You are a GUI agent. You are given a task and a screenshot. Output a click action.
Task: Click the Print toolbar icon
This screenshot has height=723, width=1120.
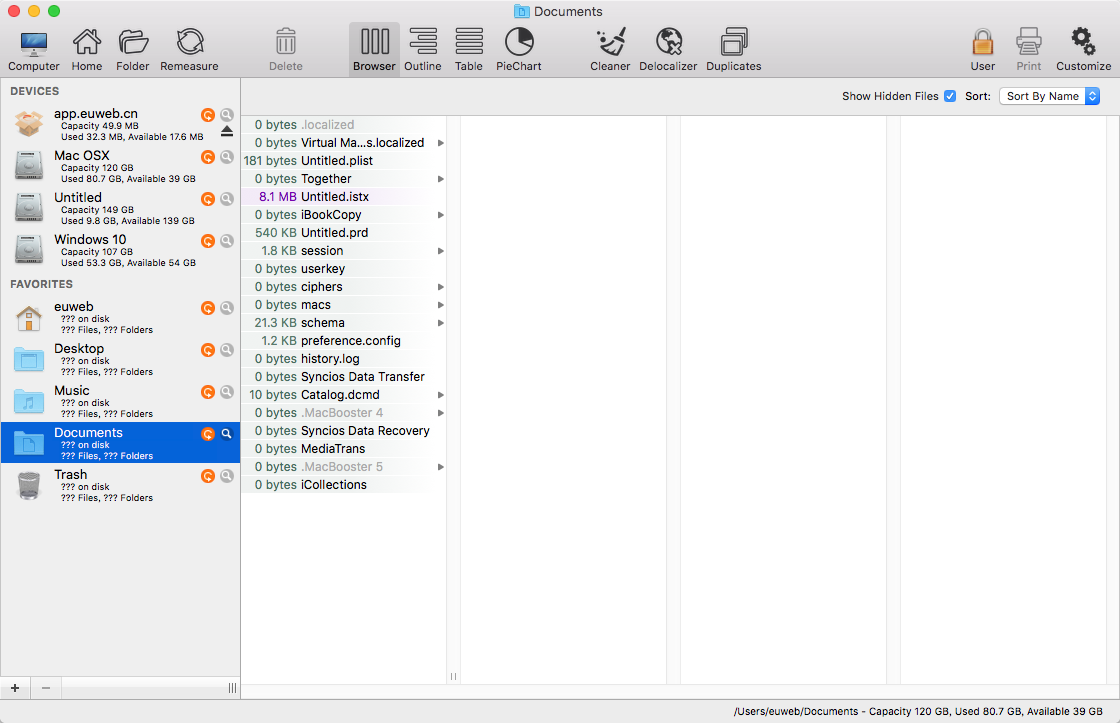1029,49
